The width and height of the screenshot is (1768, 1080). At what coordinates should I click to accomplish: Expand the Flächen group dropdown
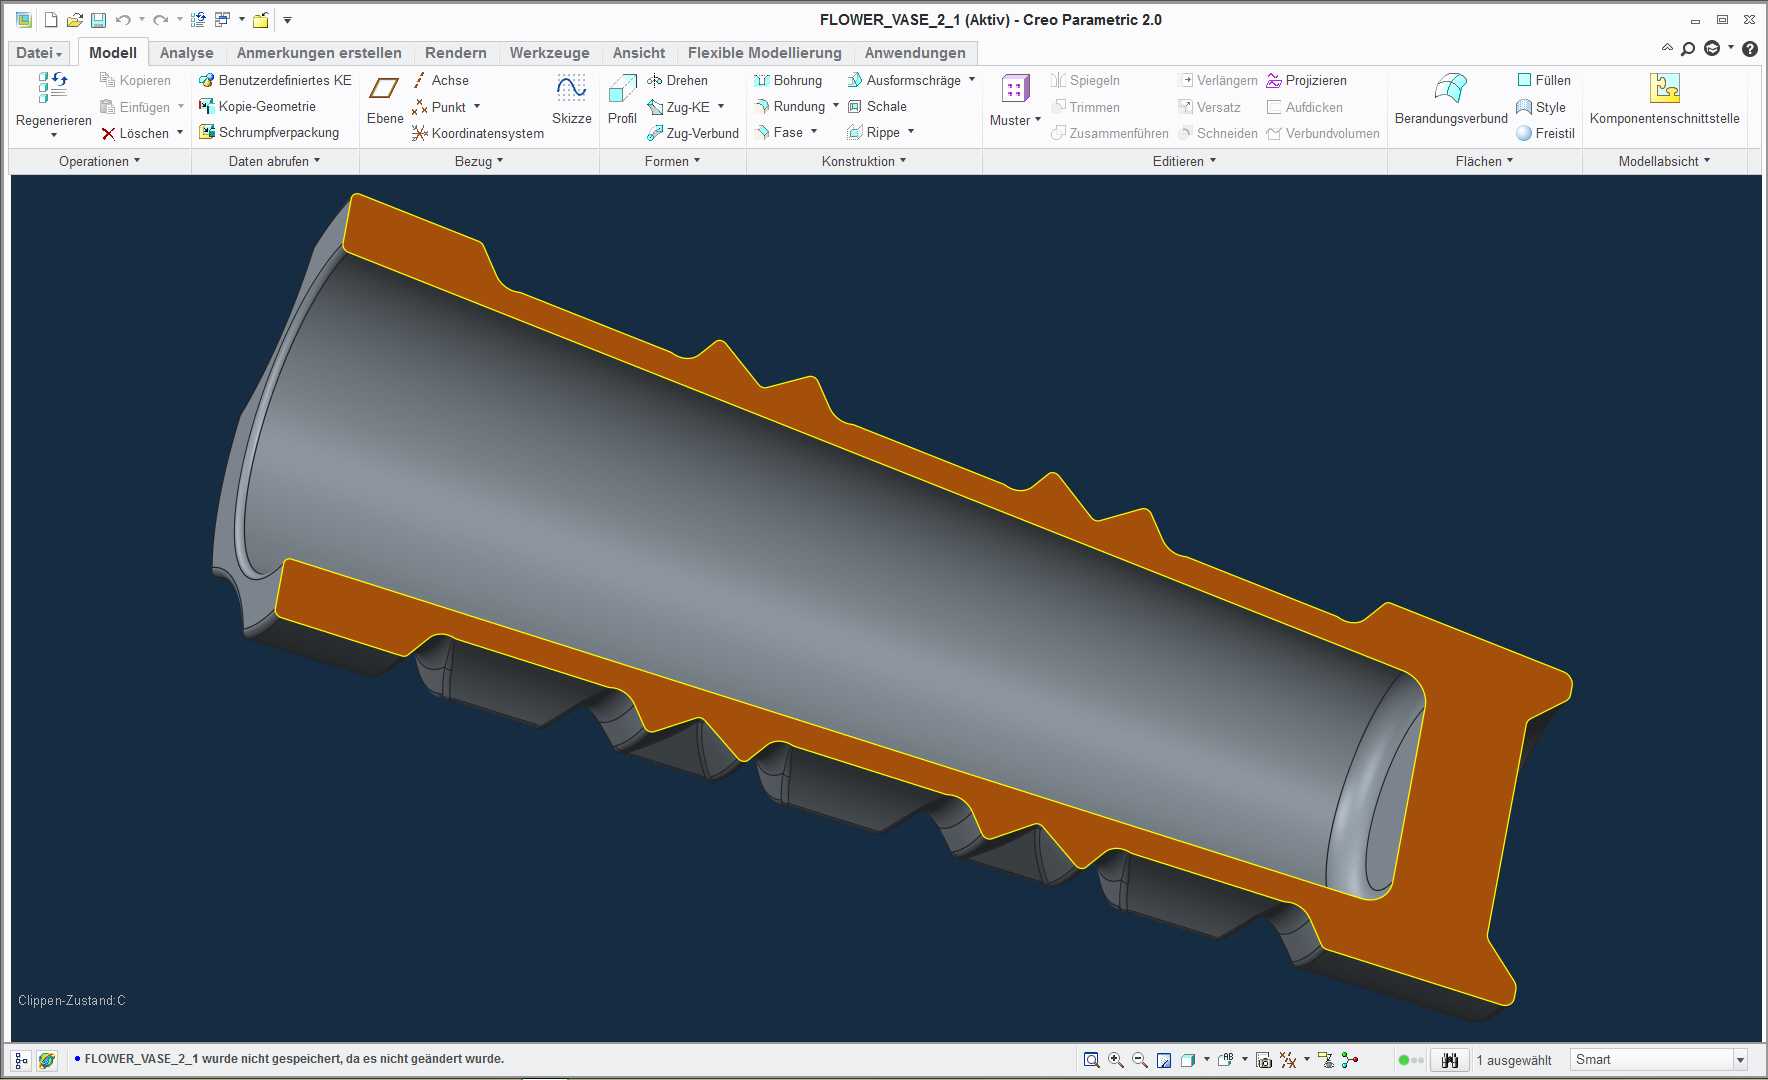[1485, 161]
